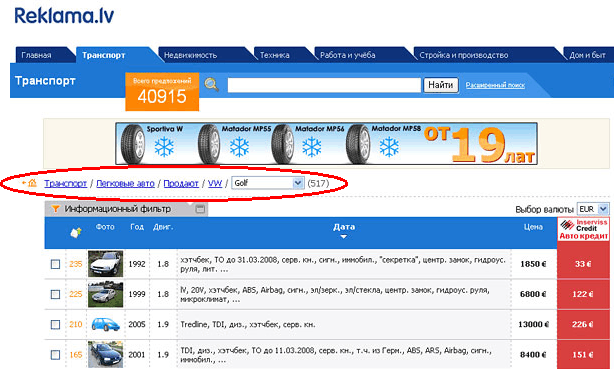Click the notes icon in table header
This screenshot has height=369, width=614.
pos(76,232)
